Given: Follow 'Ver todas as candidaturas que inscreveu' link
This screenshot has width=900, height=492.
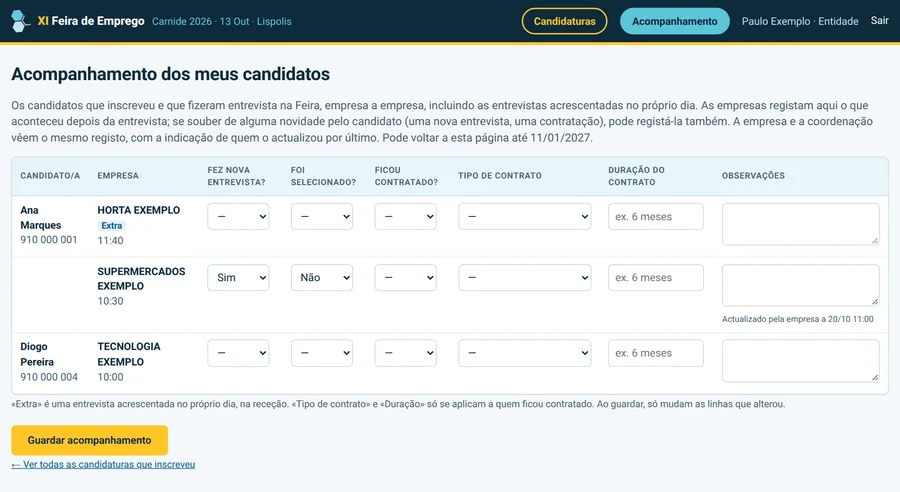Looking at the screenshot, I should point(103,464).
